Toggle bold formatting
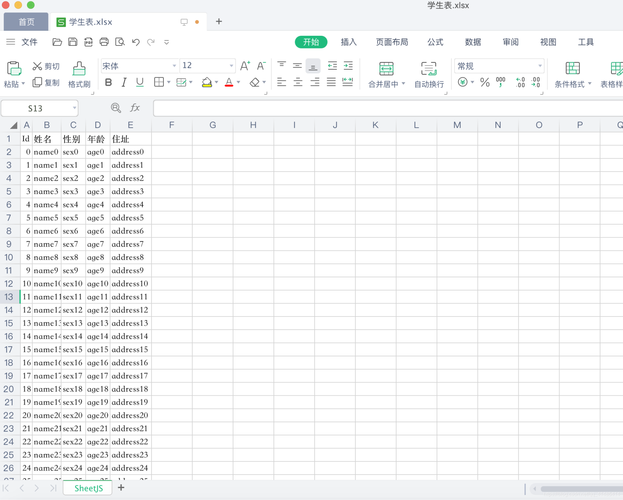623x500 pixels. pos(108,82)
